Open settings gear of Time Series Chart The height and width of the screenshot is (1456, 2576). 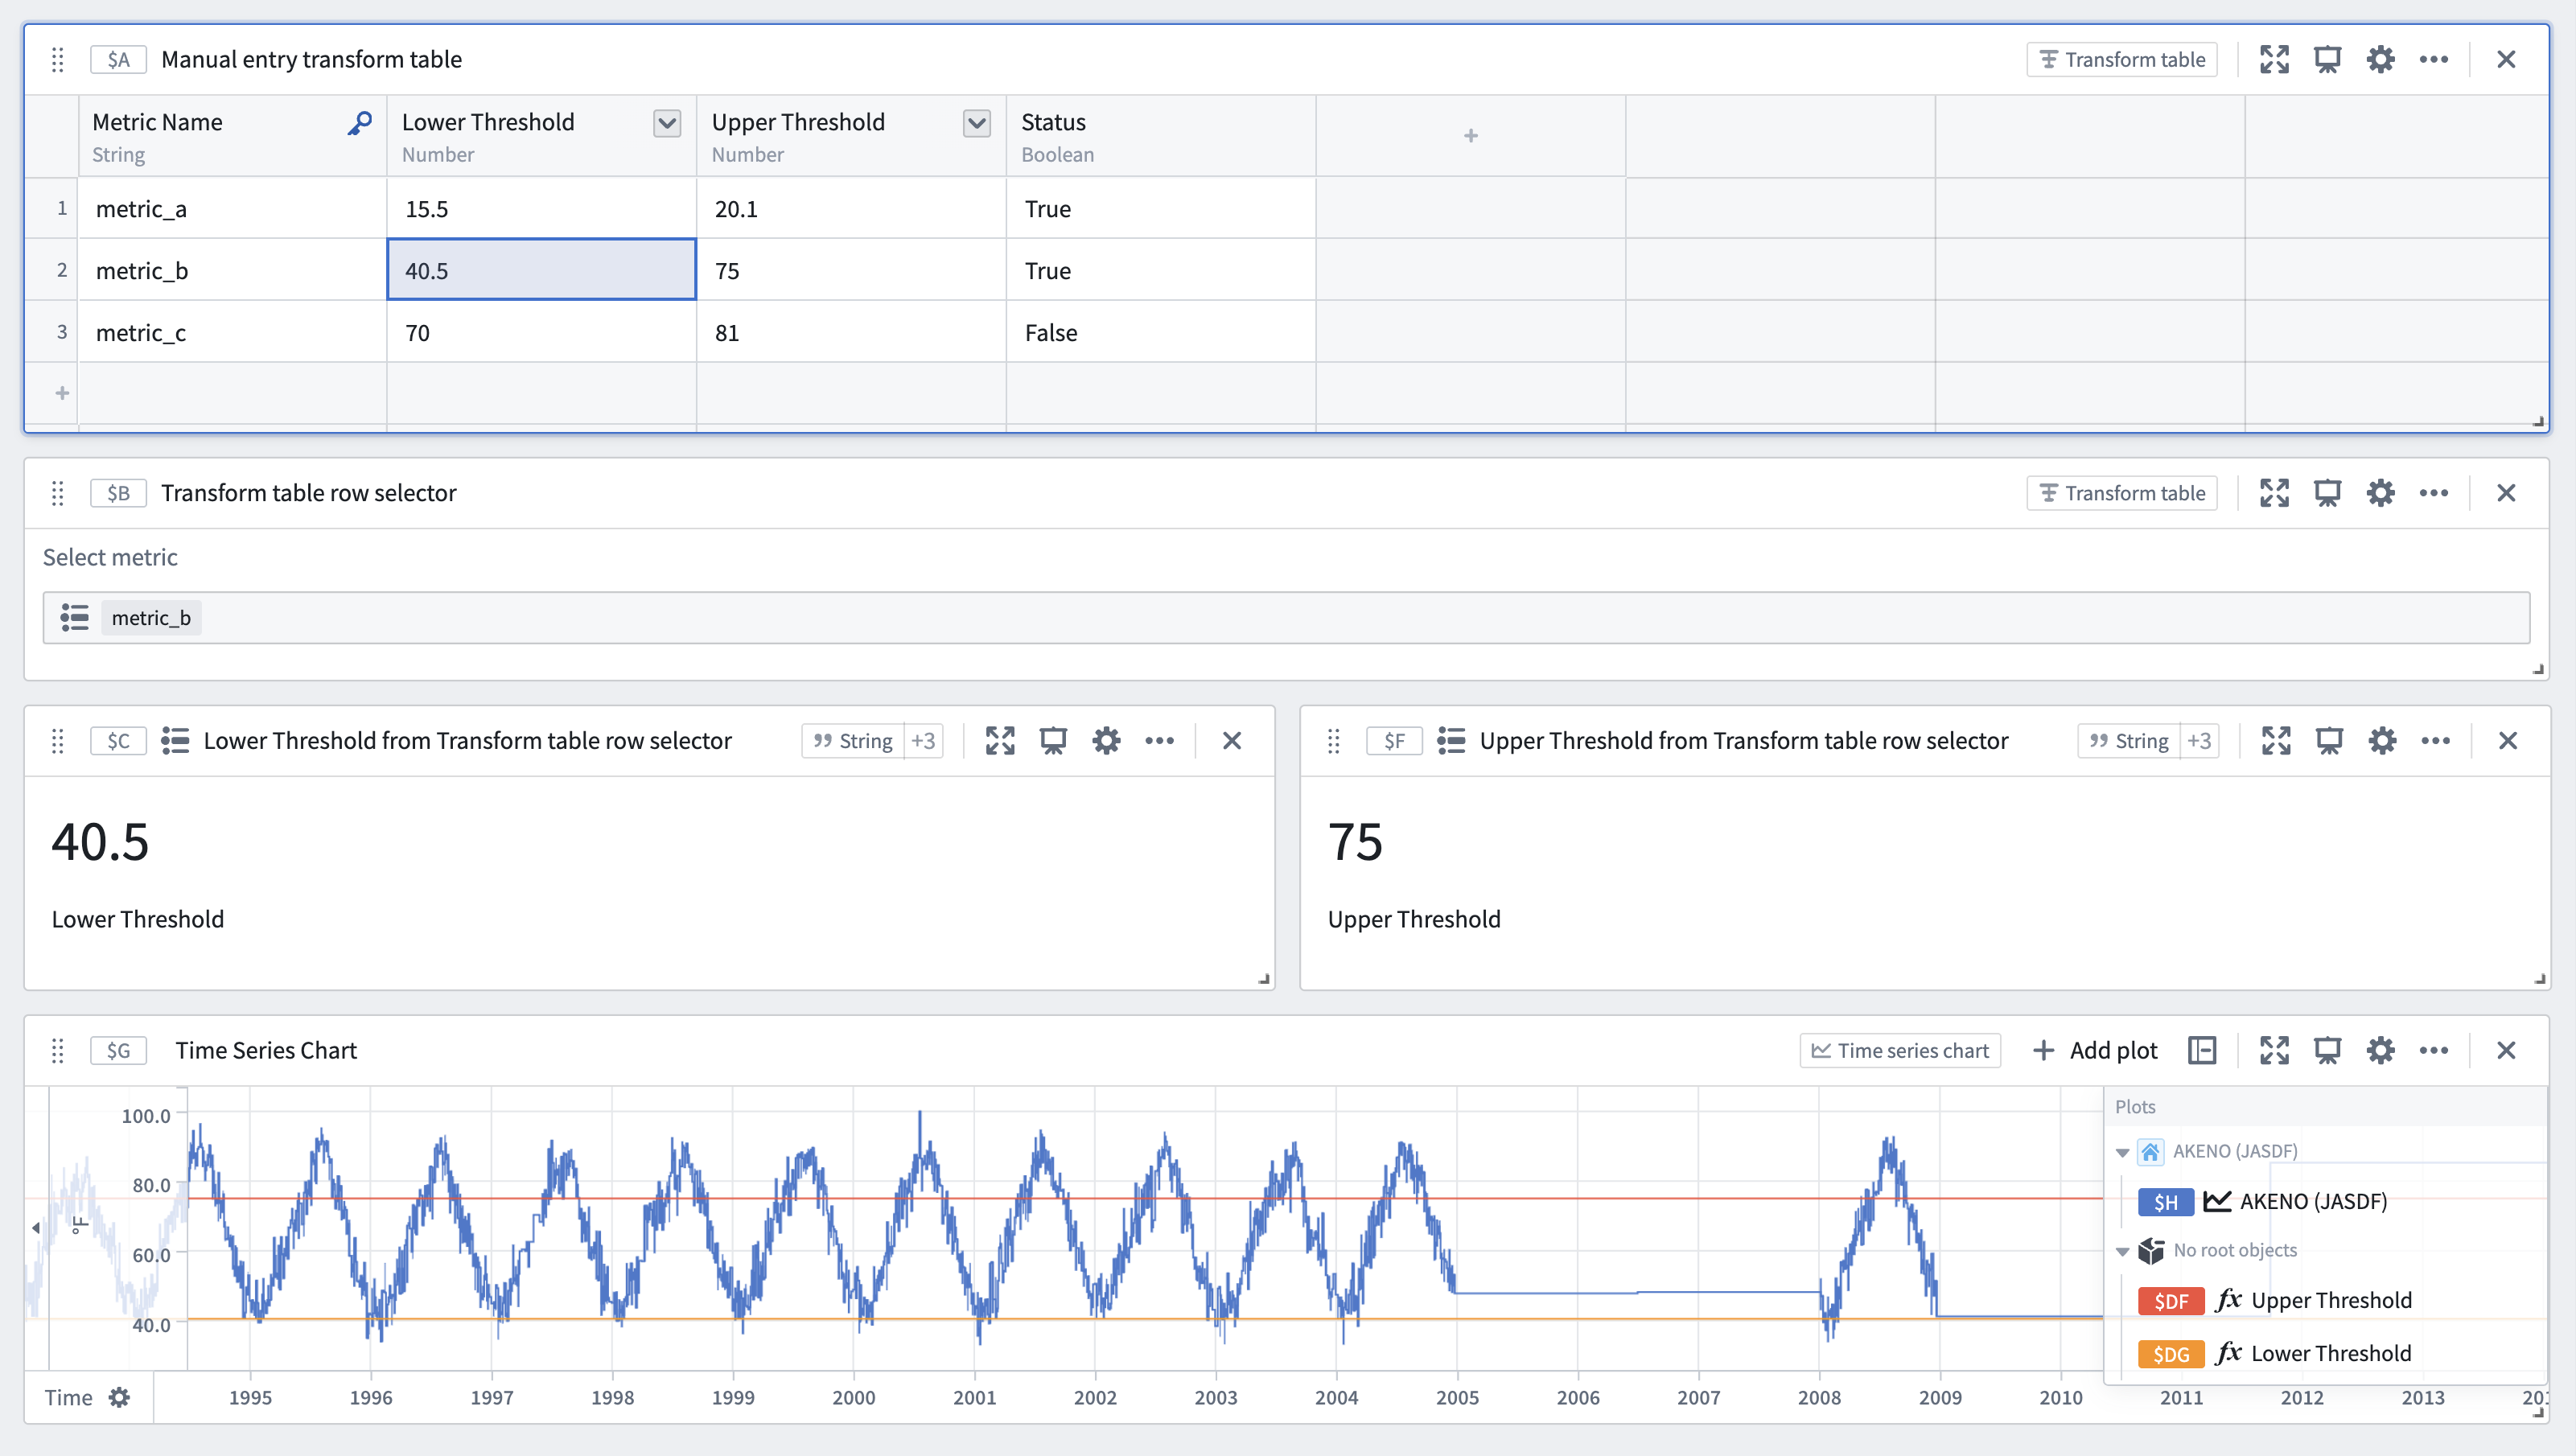2381,1051
